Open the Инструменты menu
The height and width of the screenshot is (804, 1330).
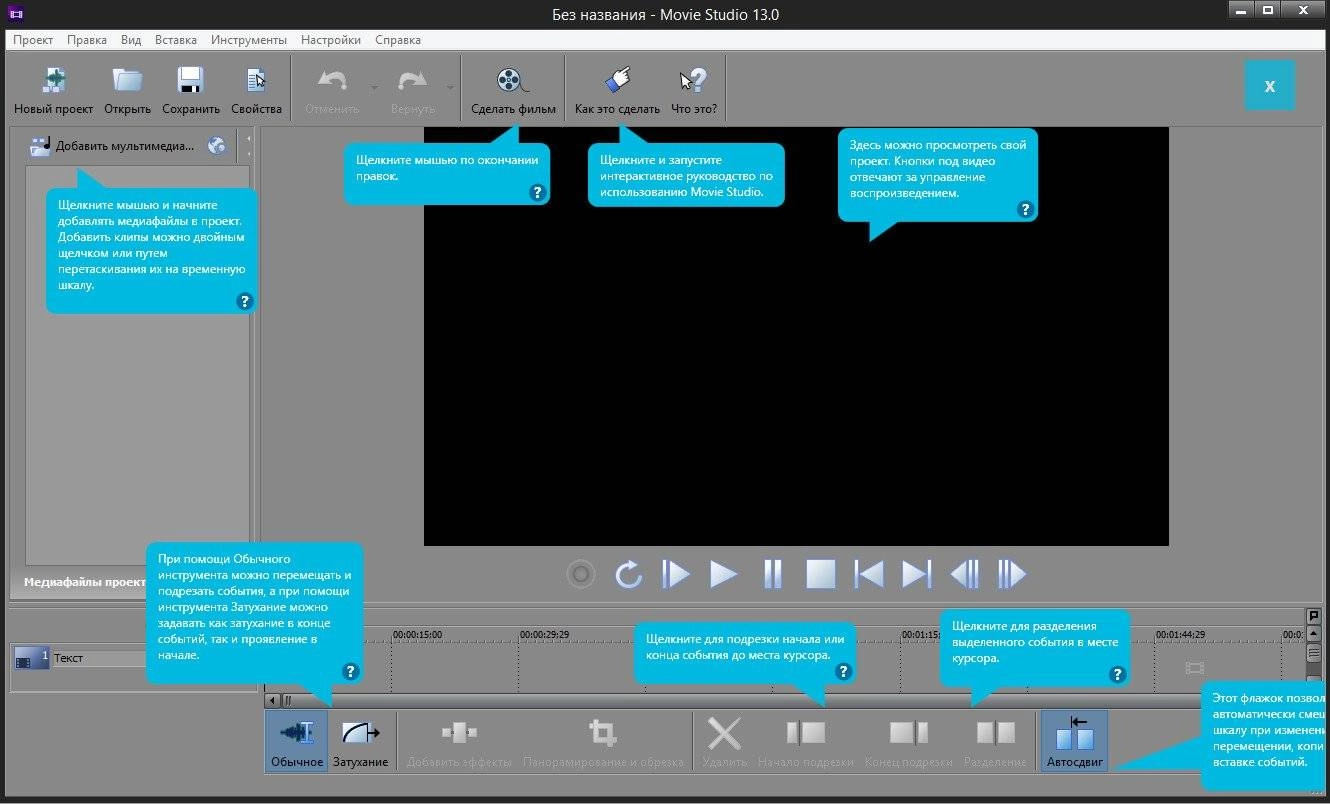249,40
